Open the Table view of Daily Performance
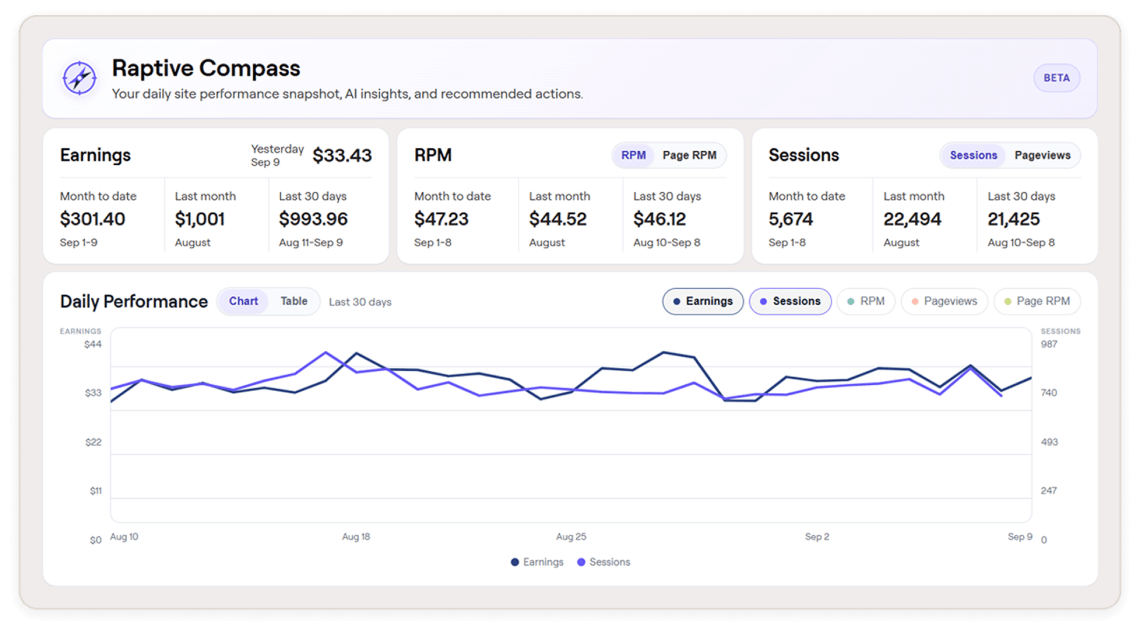 tap(294, 301)
